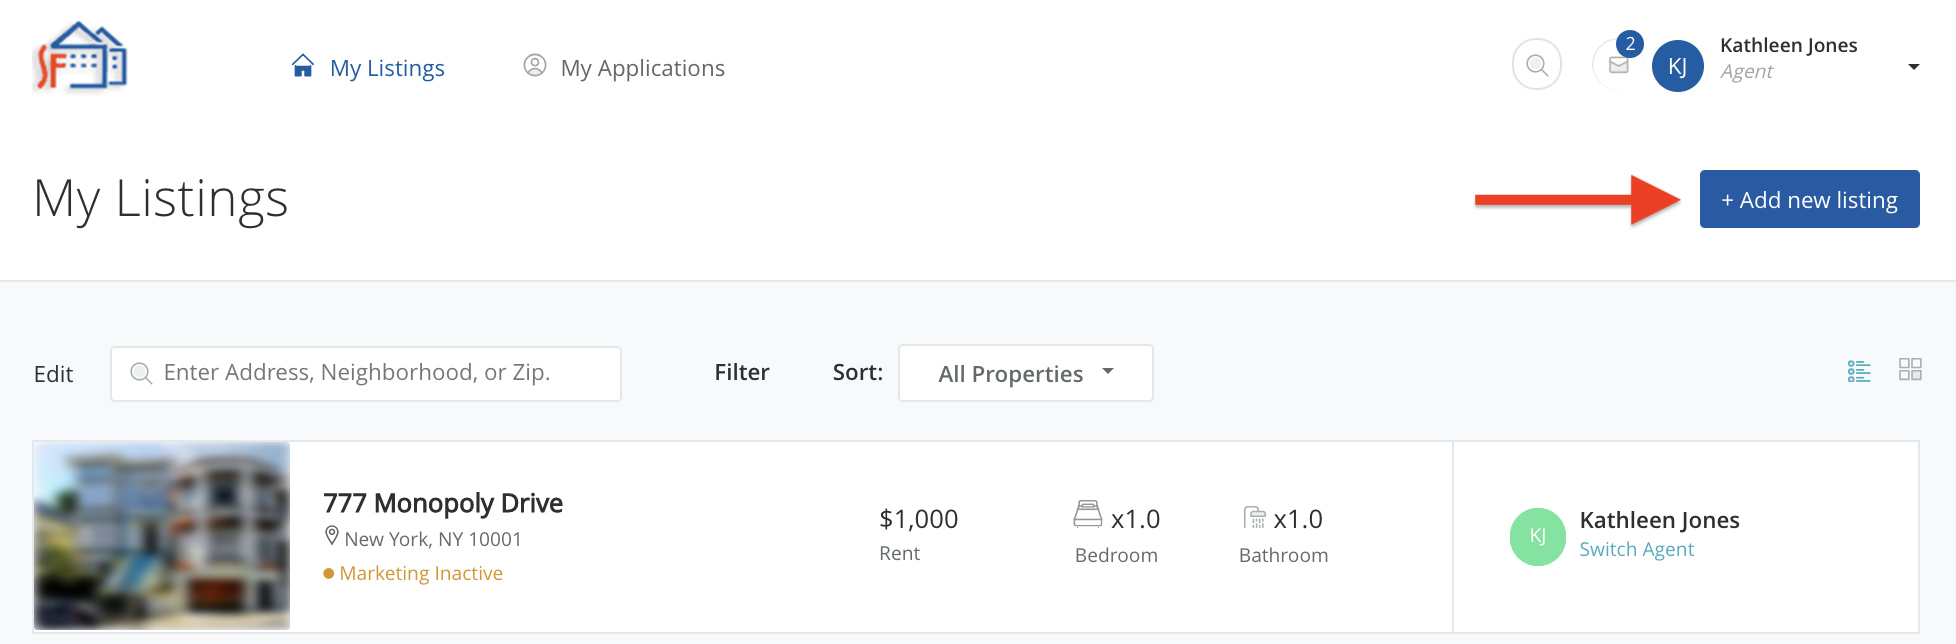The image size is (1956, 644).
Task: Open the My Applications tab
Action: (x=642, y=68)
